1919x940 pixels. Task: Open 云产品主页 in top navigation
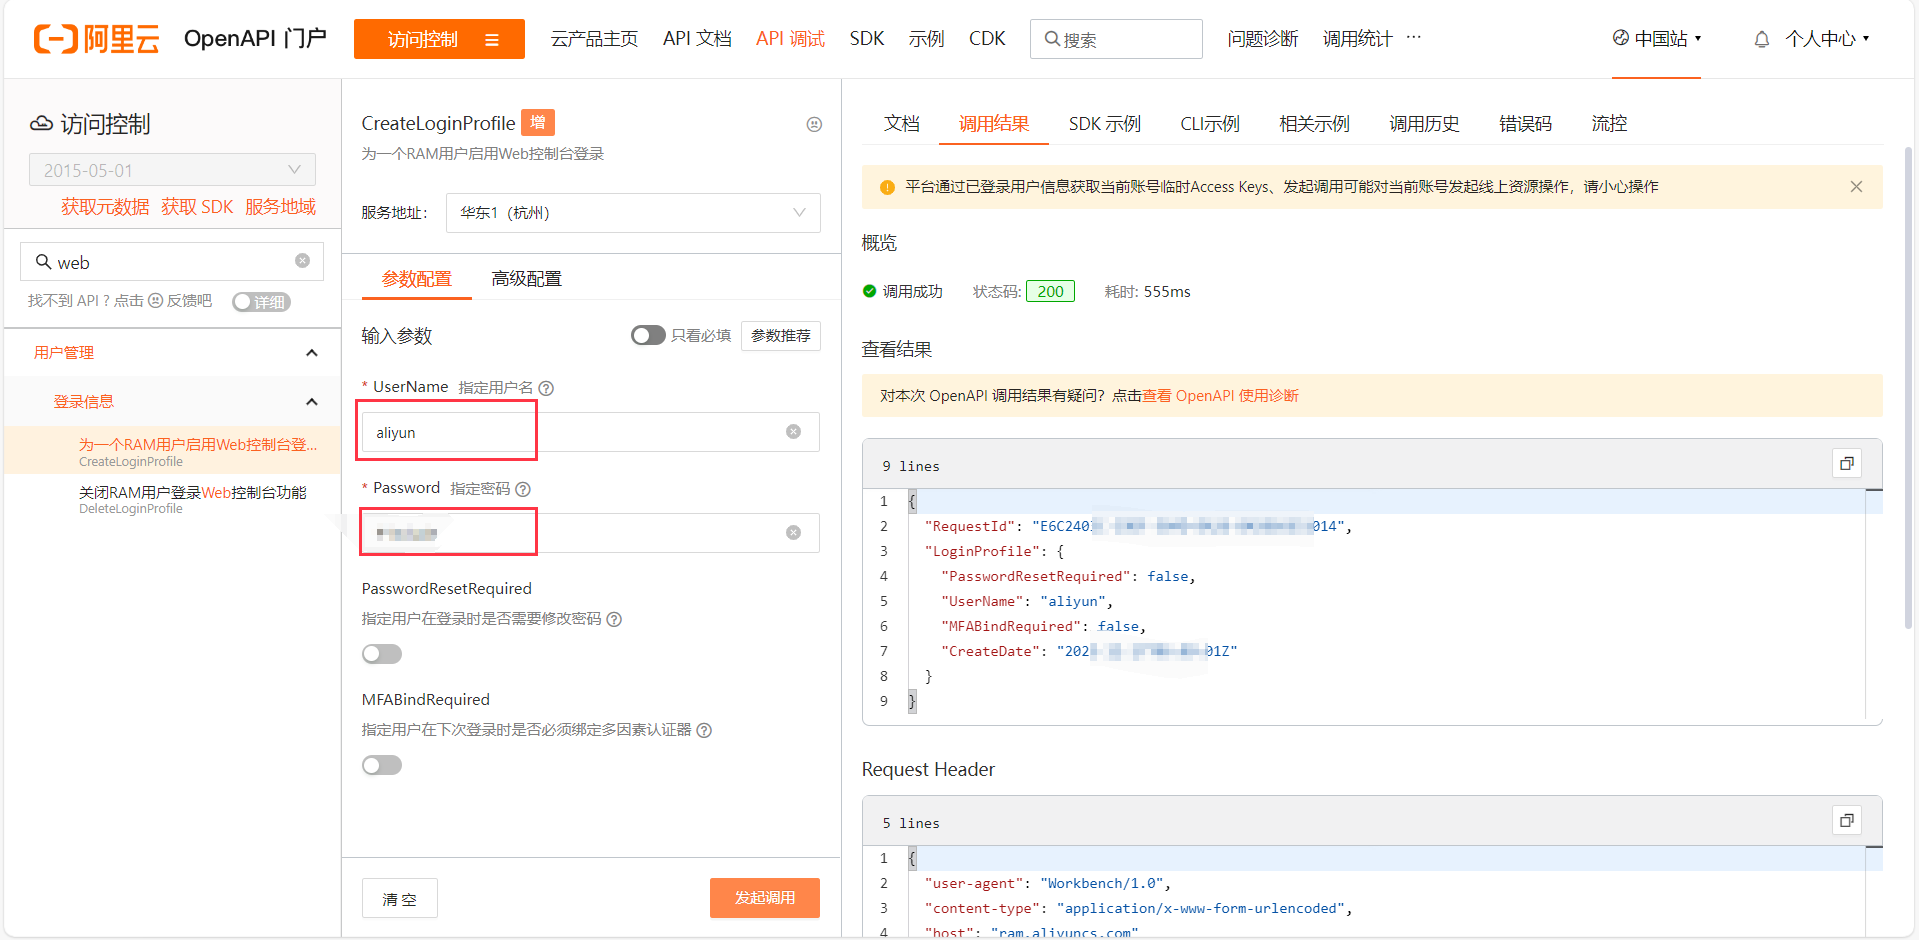pos(594,39)
